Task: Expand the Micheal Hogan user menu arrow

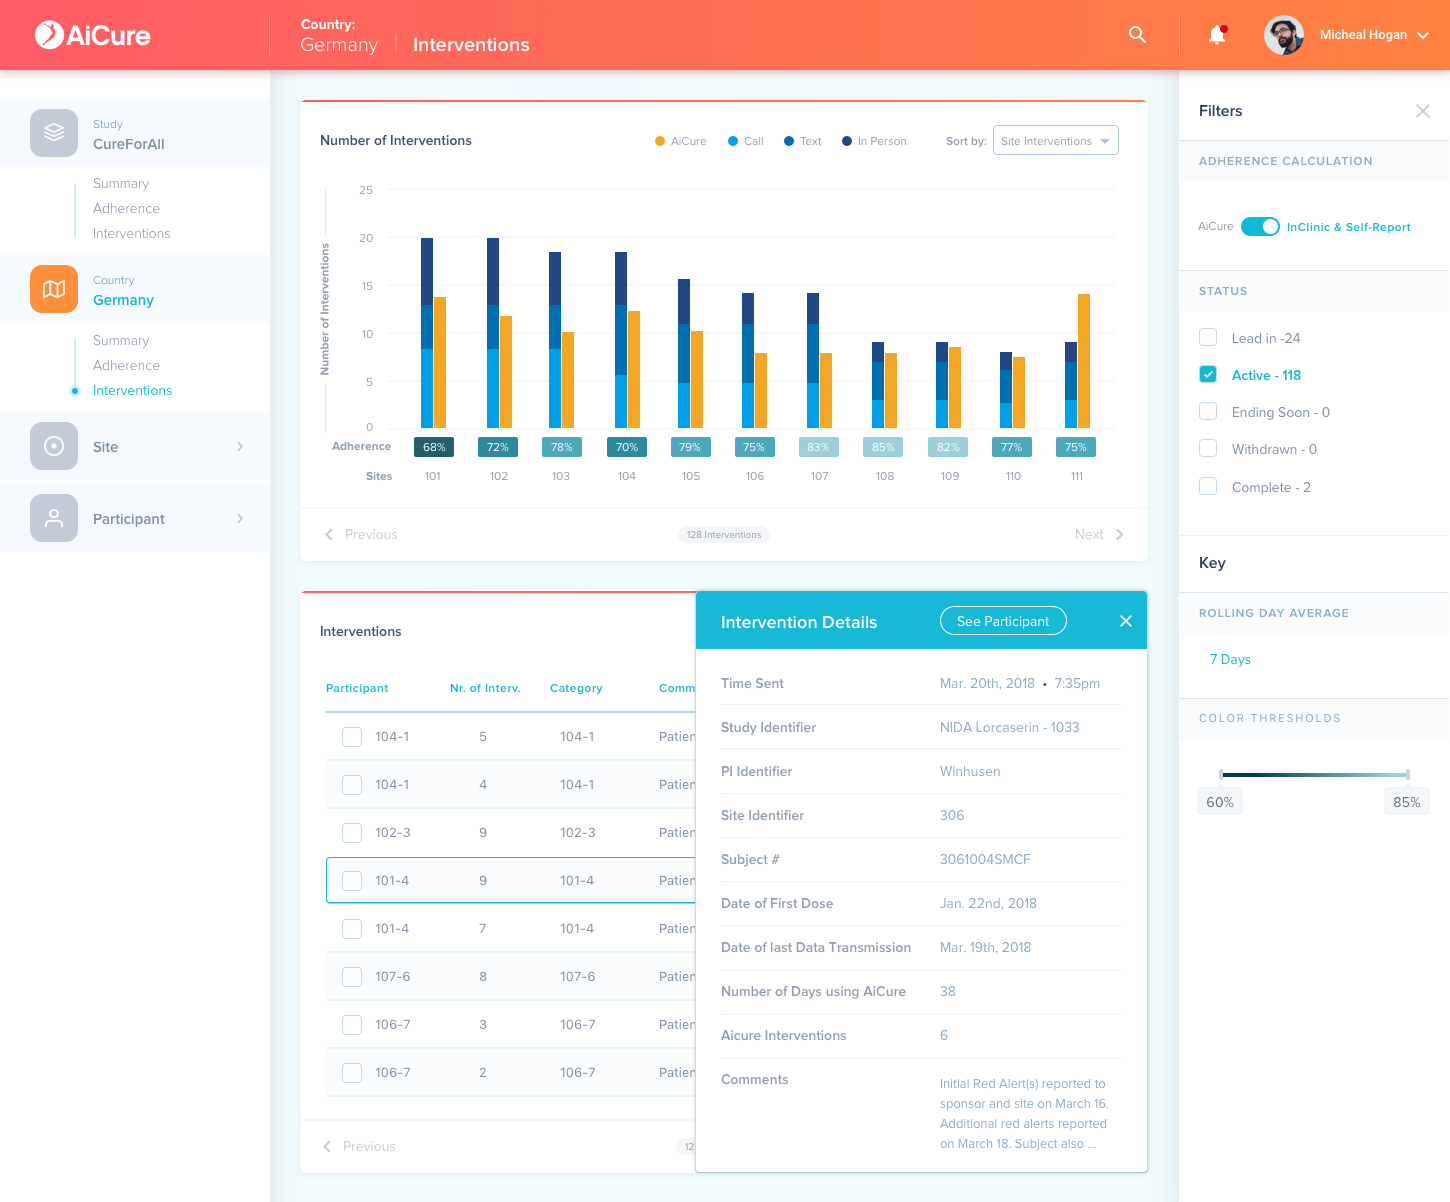Action: pos(1423,35)
